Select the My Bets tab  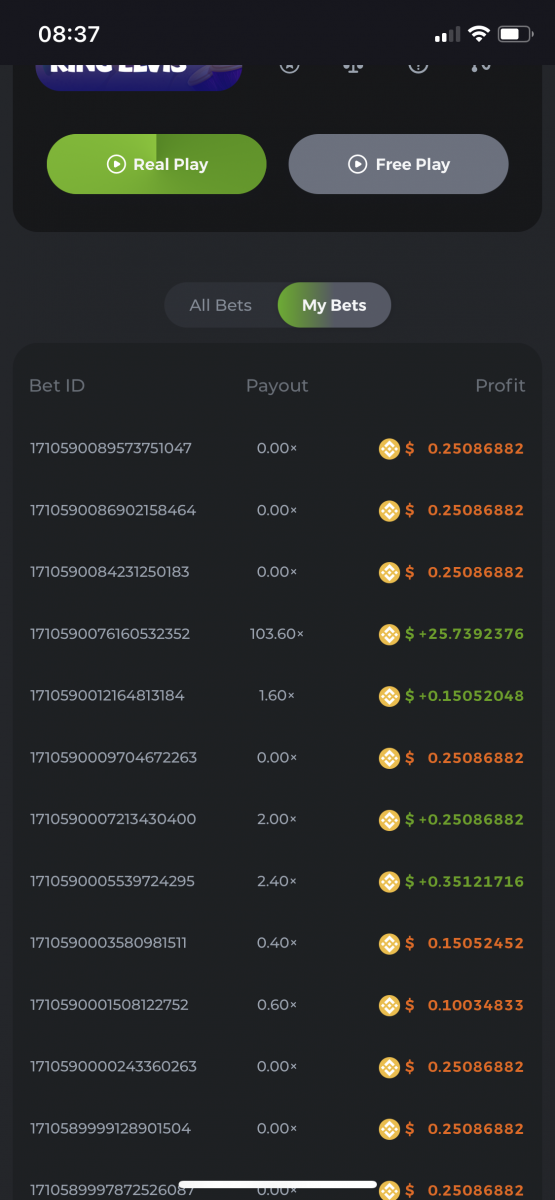click(334, 305)
